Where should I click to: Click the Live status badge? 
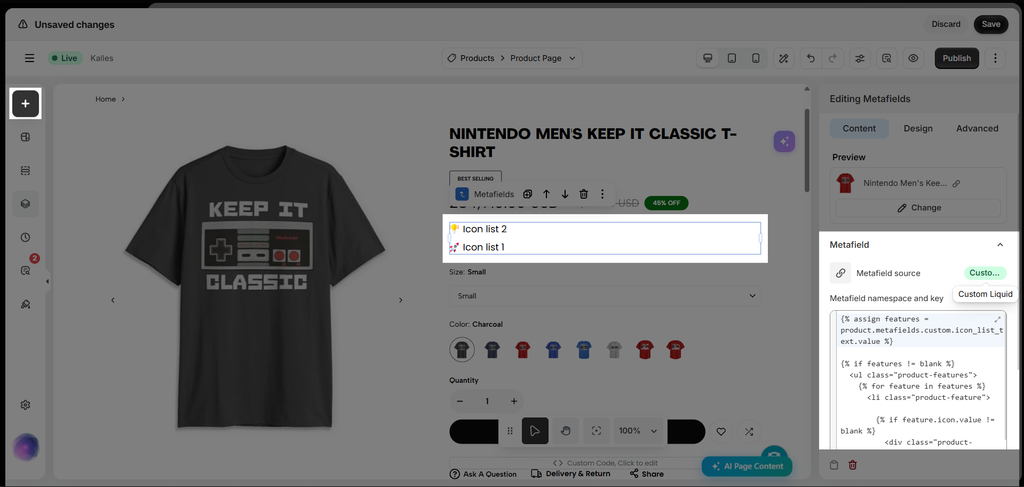coord(65,58)
